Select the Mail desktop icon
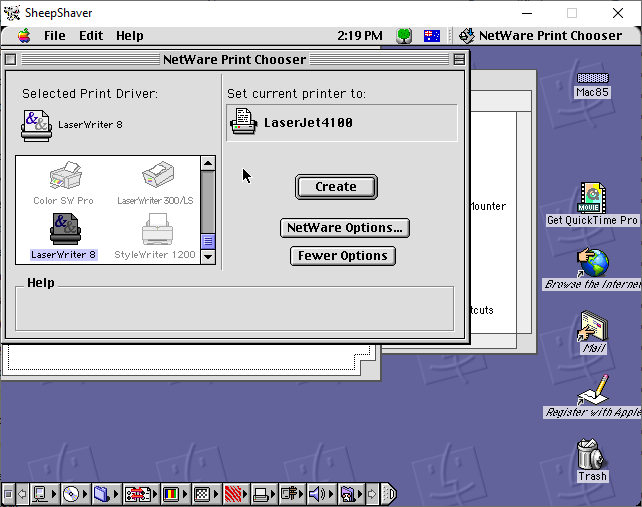642x507 pixels. point(593,332)
